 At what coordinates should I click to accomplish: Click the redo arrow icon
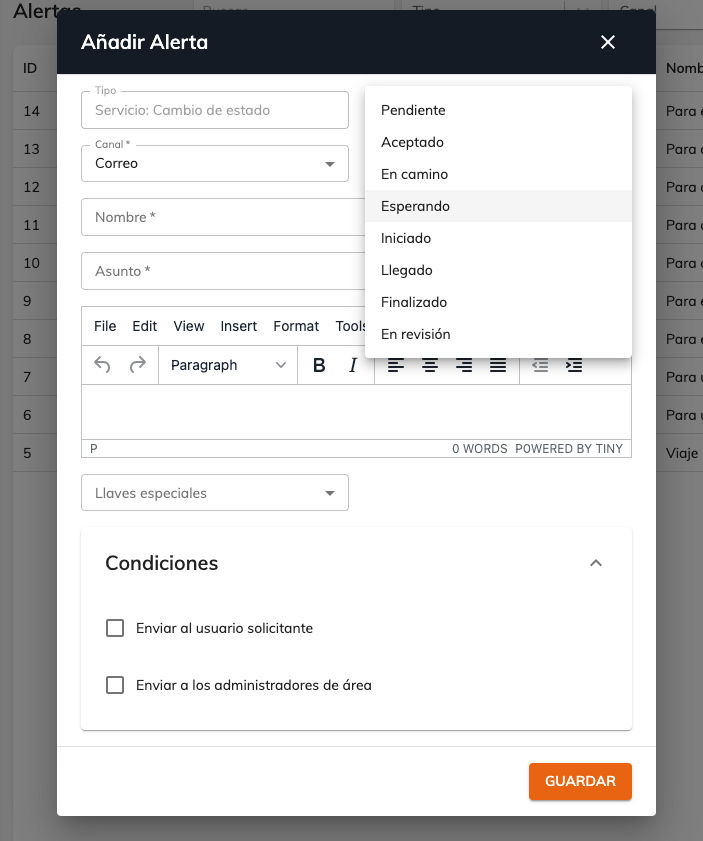[138, 365]
